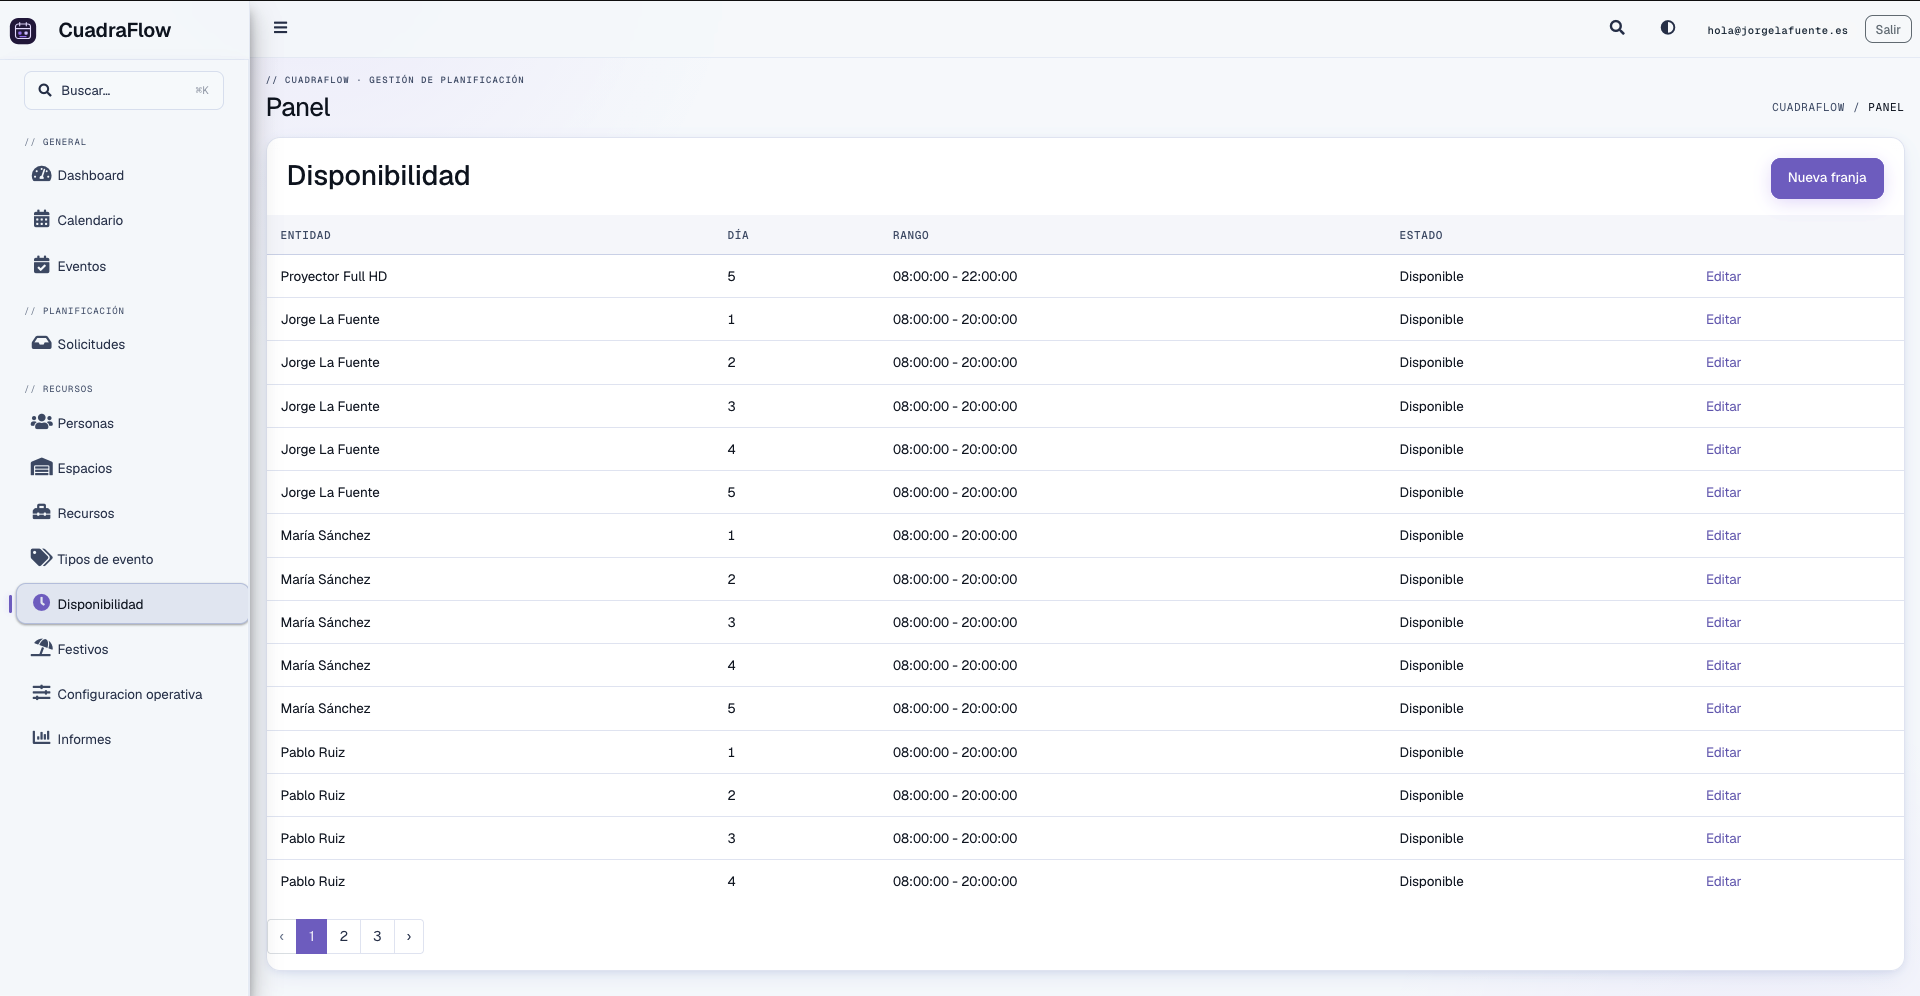This screenshot has height=996, width=1920.
Task: Click the Salir logout button
Action: pos(1888,30)
